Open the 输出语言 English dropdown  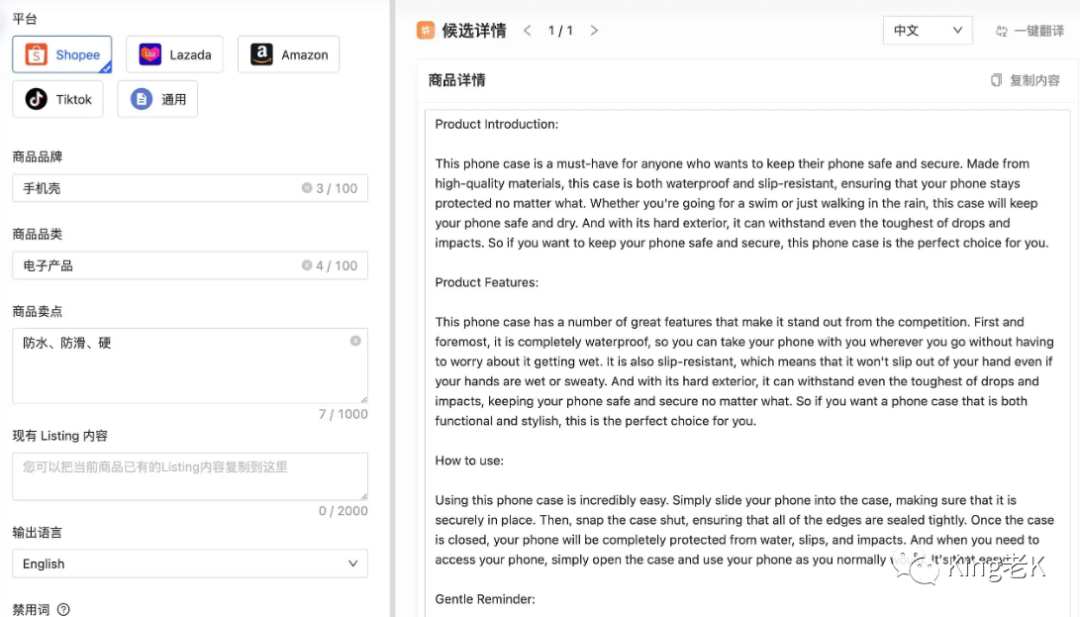(x=190, y=563)
